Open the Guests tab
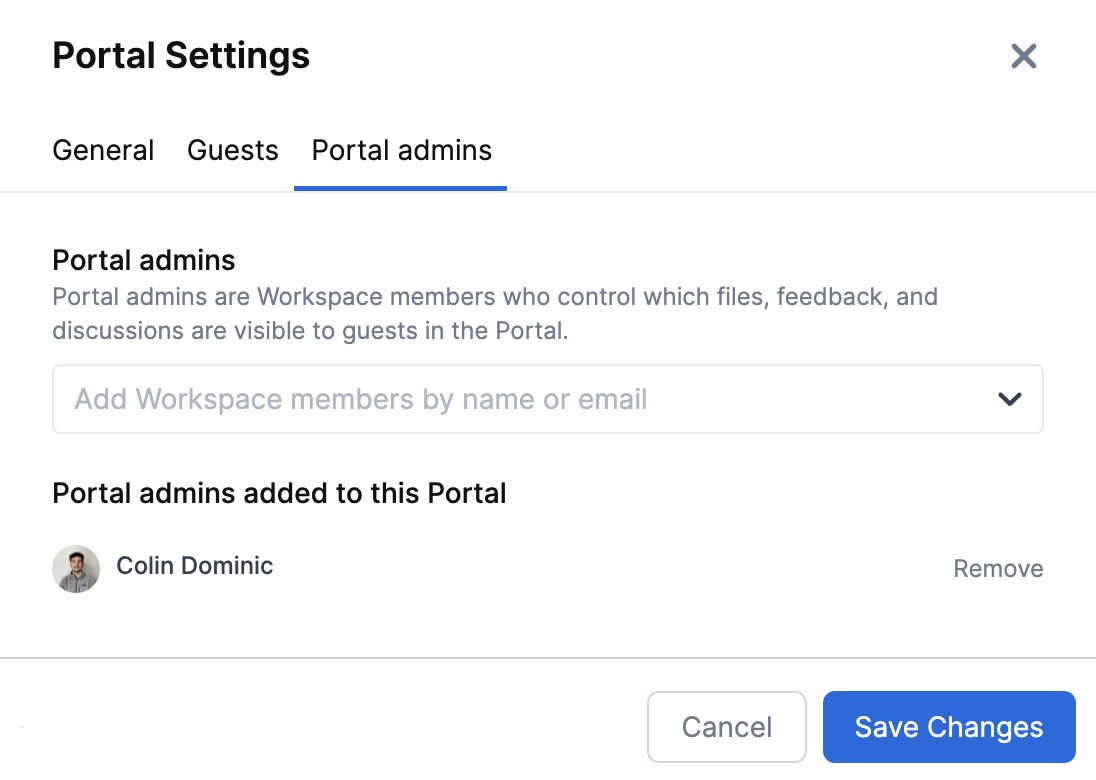The image size is (1096, 780). pos(233,150)
